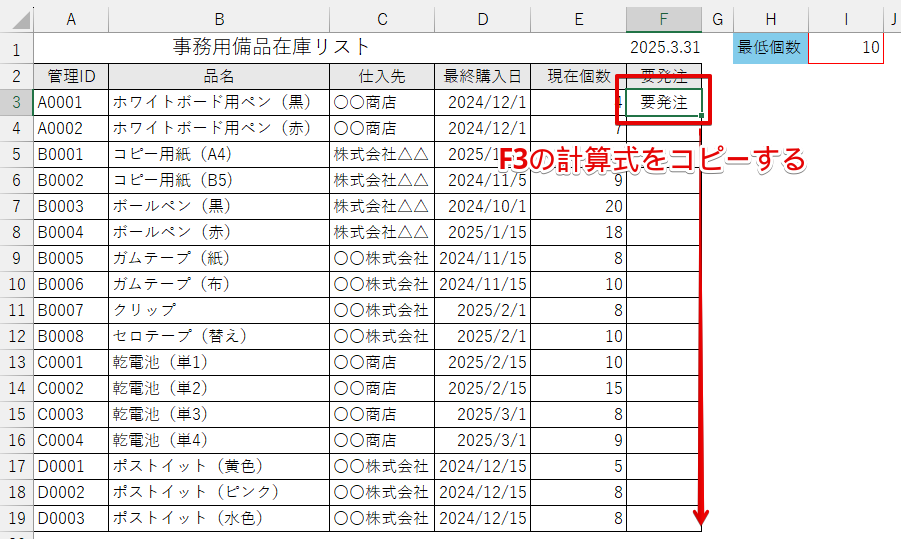
Task: Click the date 2025/1/15 in row 8
Action: coord(483,232)
